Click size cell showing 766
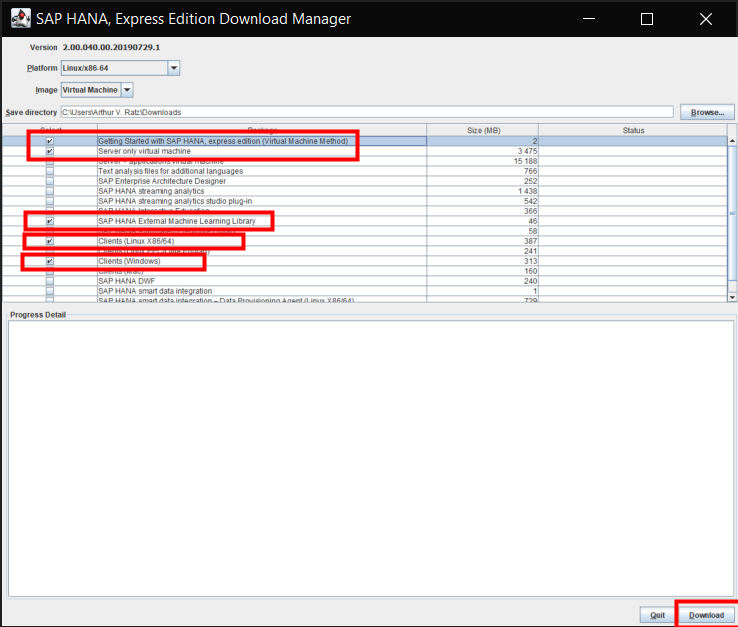 point(482,171)
